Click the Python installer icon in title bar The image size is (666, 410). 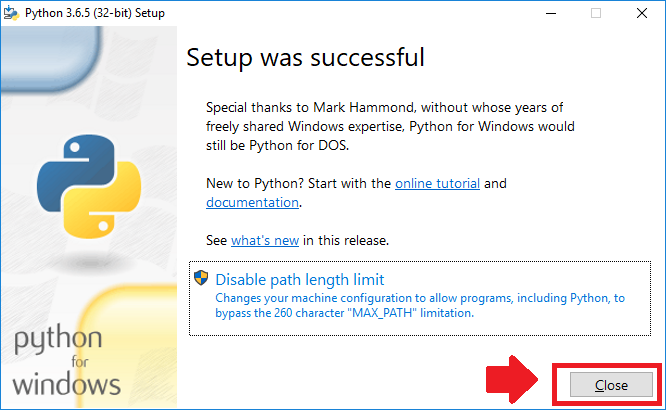point(11,13)
